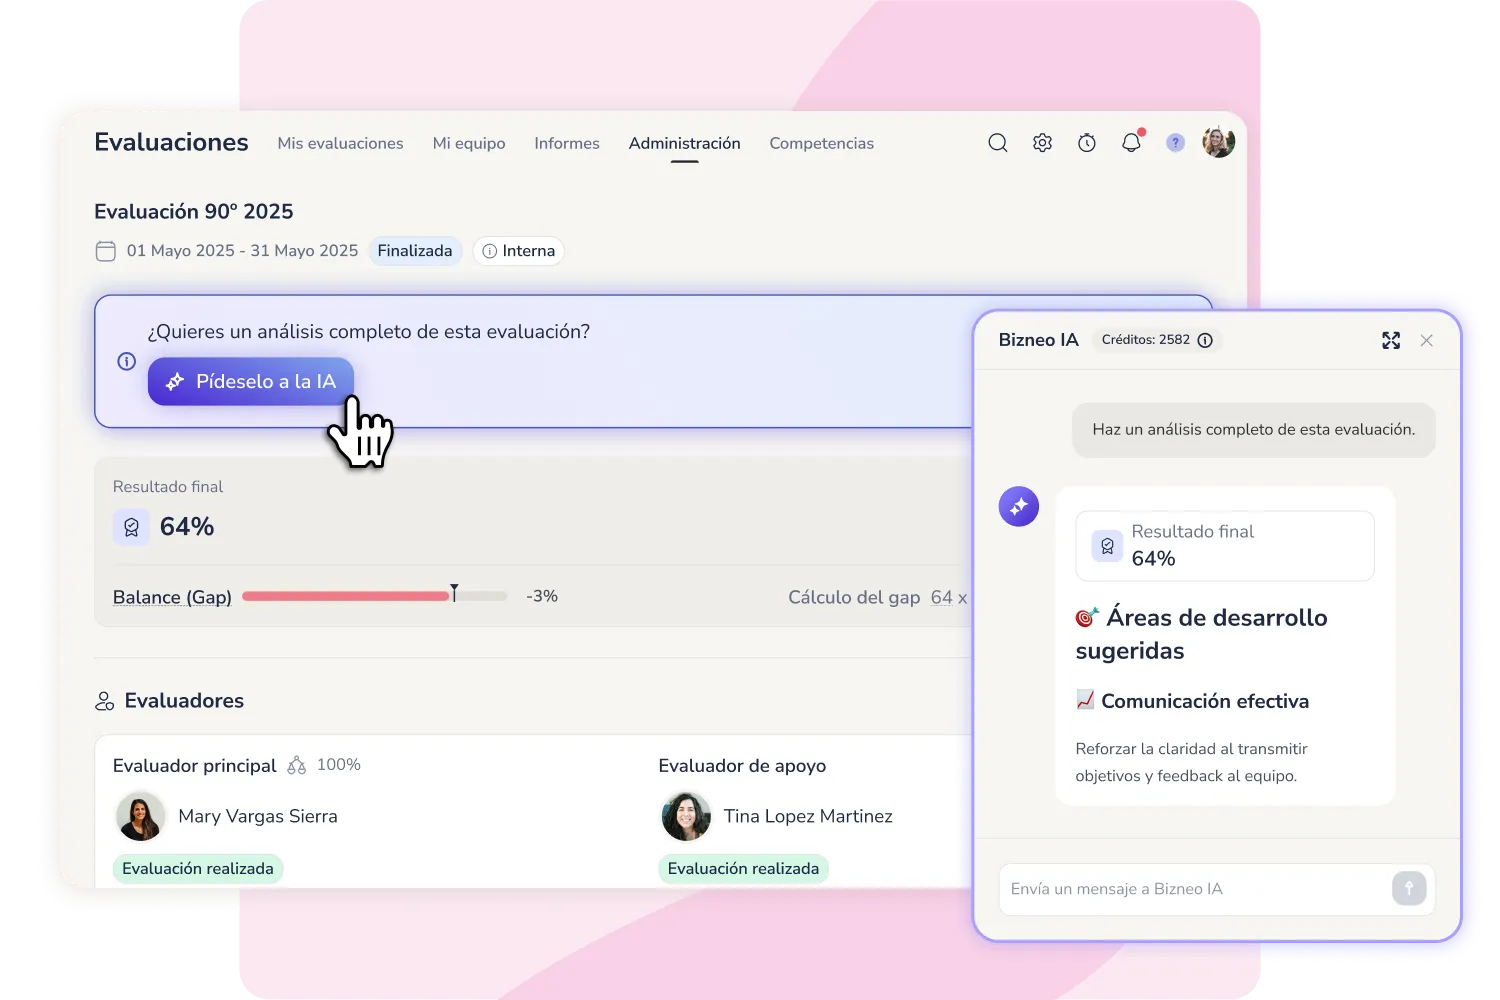
Task: Click the award icon beside 64% final result
Action: click(131, 527)
